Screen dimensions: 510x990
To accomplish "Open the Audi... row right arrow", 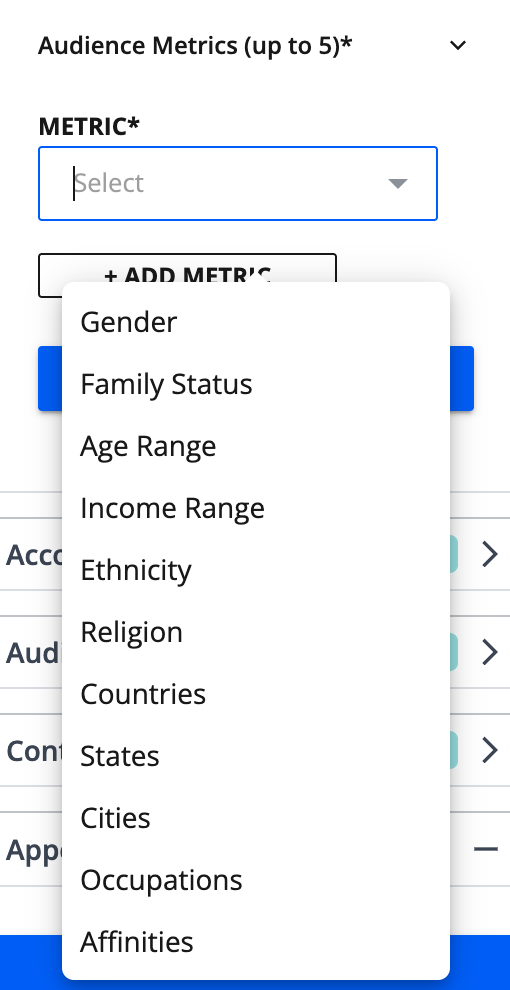I will point(490,652).
